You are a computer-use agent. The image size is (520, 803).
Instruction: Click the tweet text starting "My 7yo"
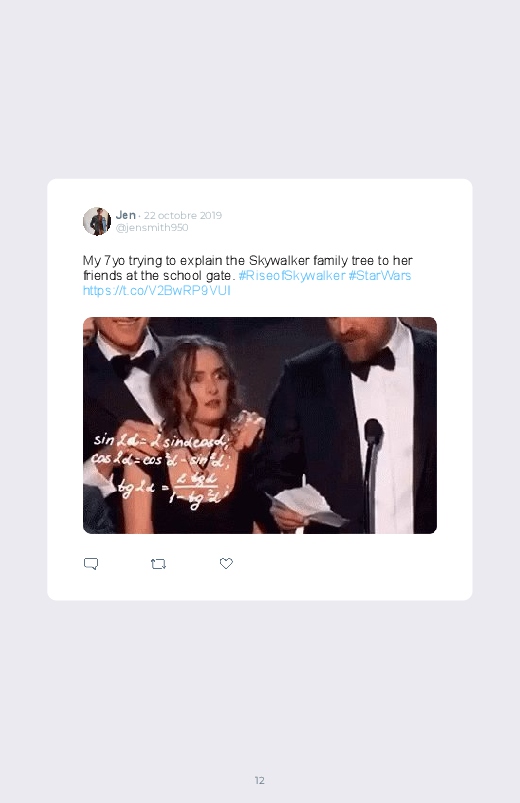[248, 276]
